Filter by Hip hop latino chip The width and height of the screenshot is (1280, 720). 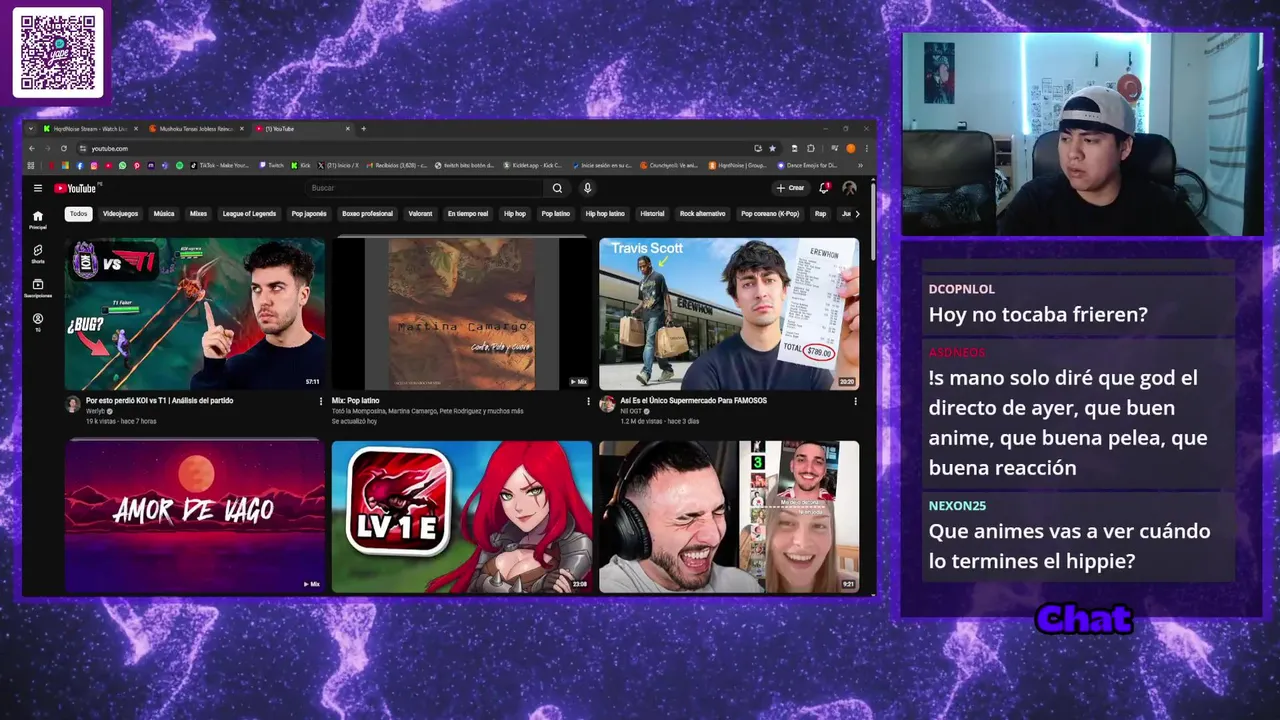tap(605, 213)
